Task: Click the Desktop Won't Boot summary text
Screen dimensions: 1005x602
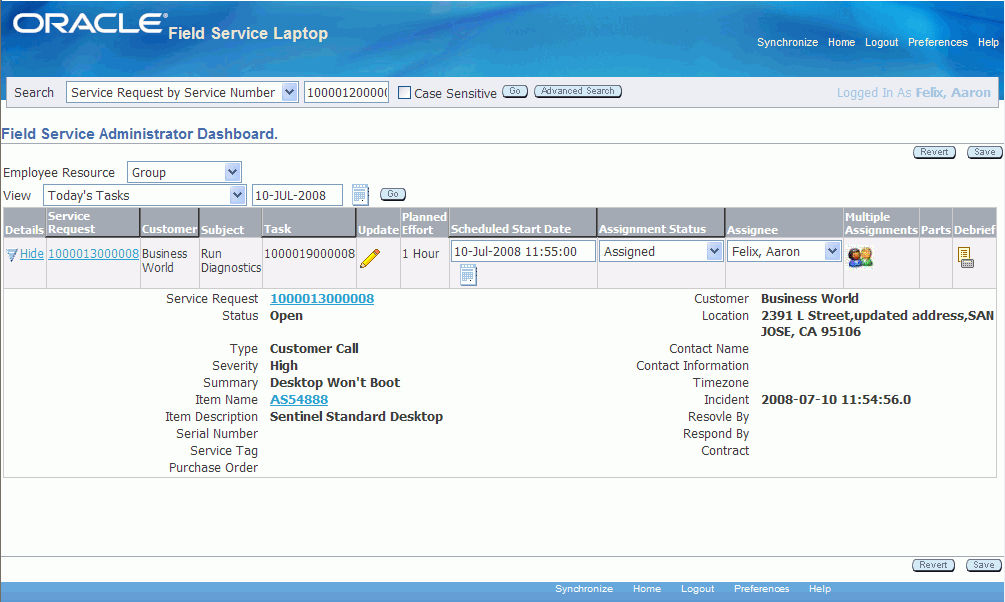Action: pyautogui.click(x=335, y=383)
